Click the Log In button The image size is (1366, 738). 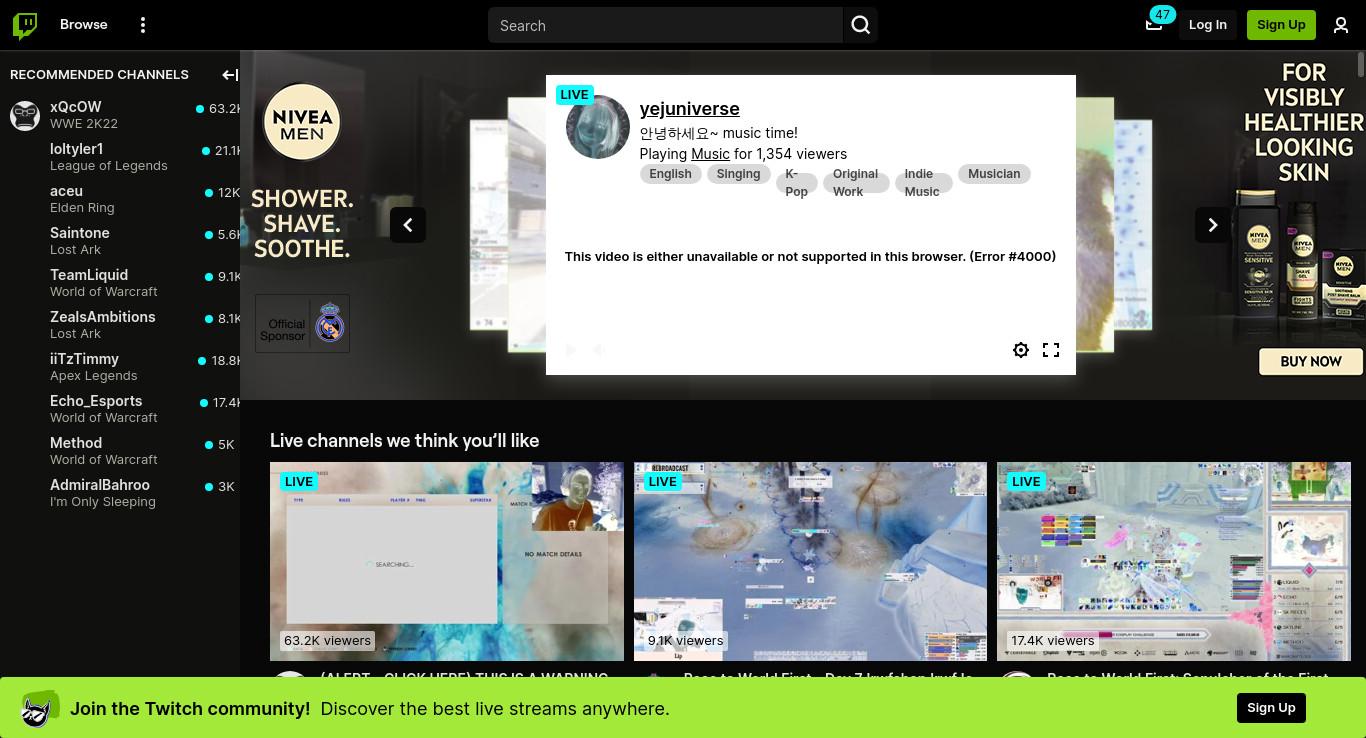point(1208,25)
